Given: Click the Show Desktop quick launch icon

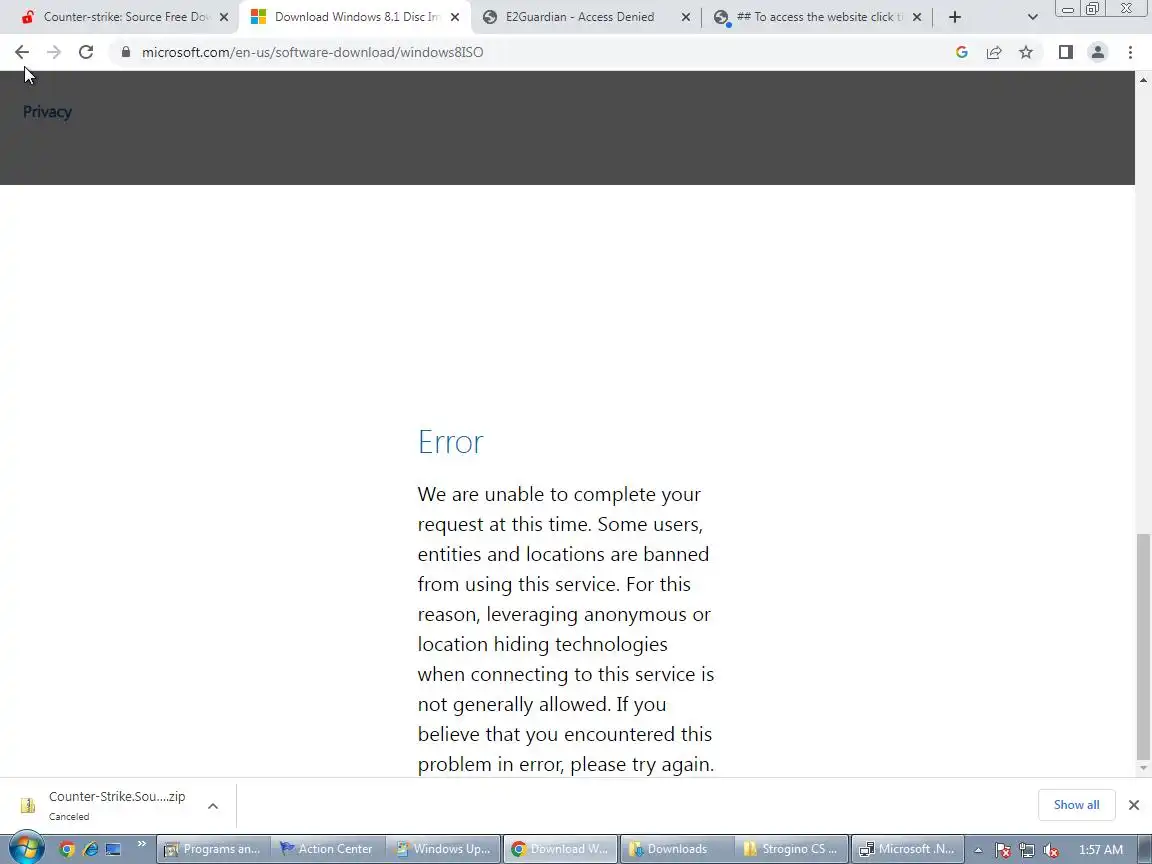Looking at the screenshot, I should click(x=112, y=849).
